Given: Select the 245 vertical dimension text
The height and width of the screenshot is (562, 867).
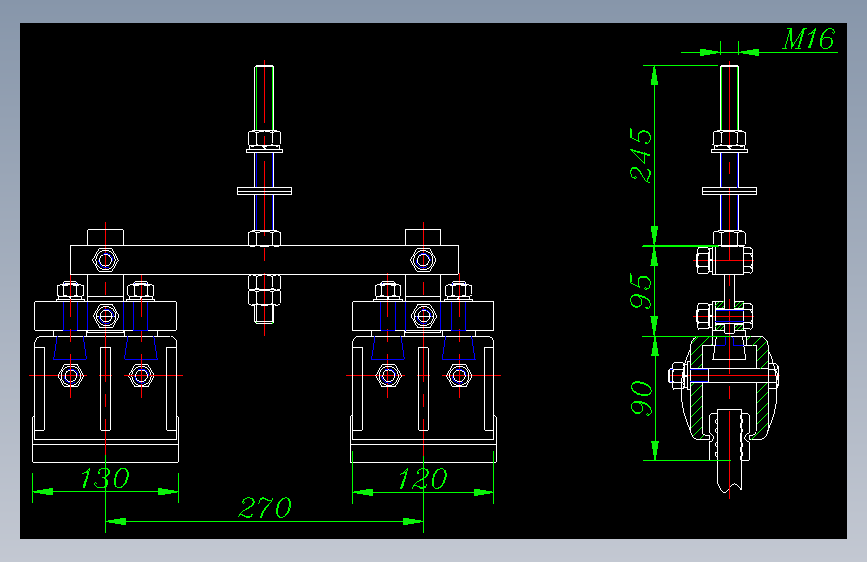Looking at the screenshot, I should pos(641,155).
